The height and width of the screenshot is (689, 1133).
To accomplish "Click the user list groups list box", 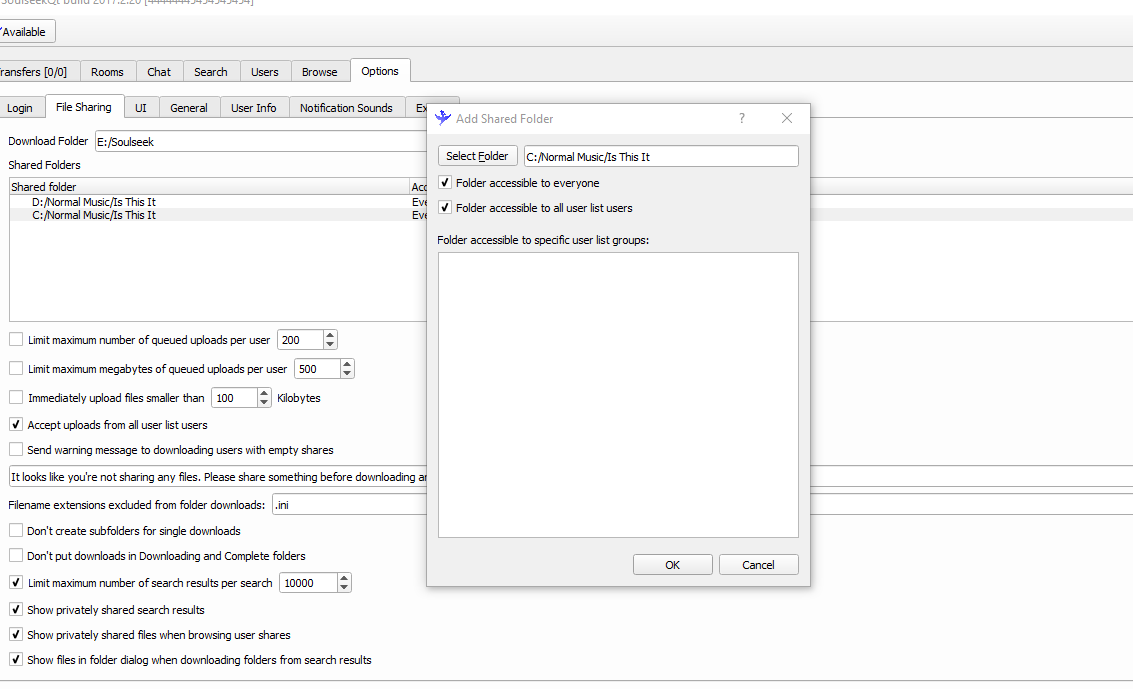I will (x=618, y=395).
